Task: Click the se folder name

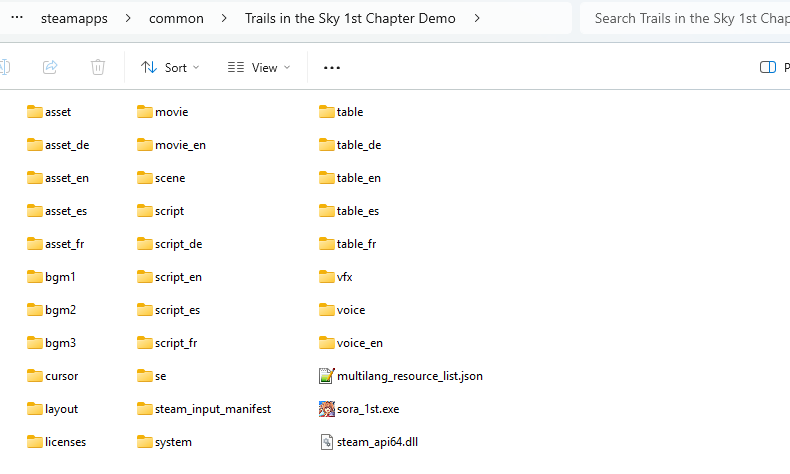Action: click(x=161, y=376)
